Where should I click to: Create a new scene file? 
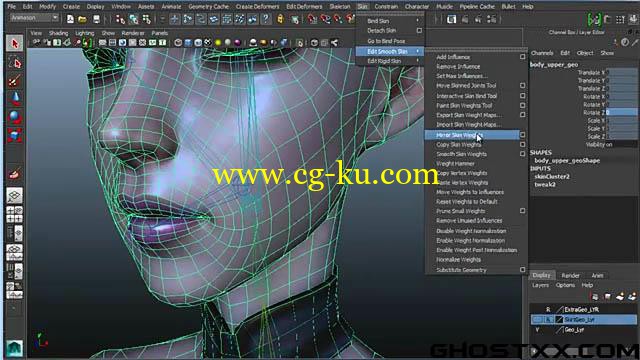(70, 19)
